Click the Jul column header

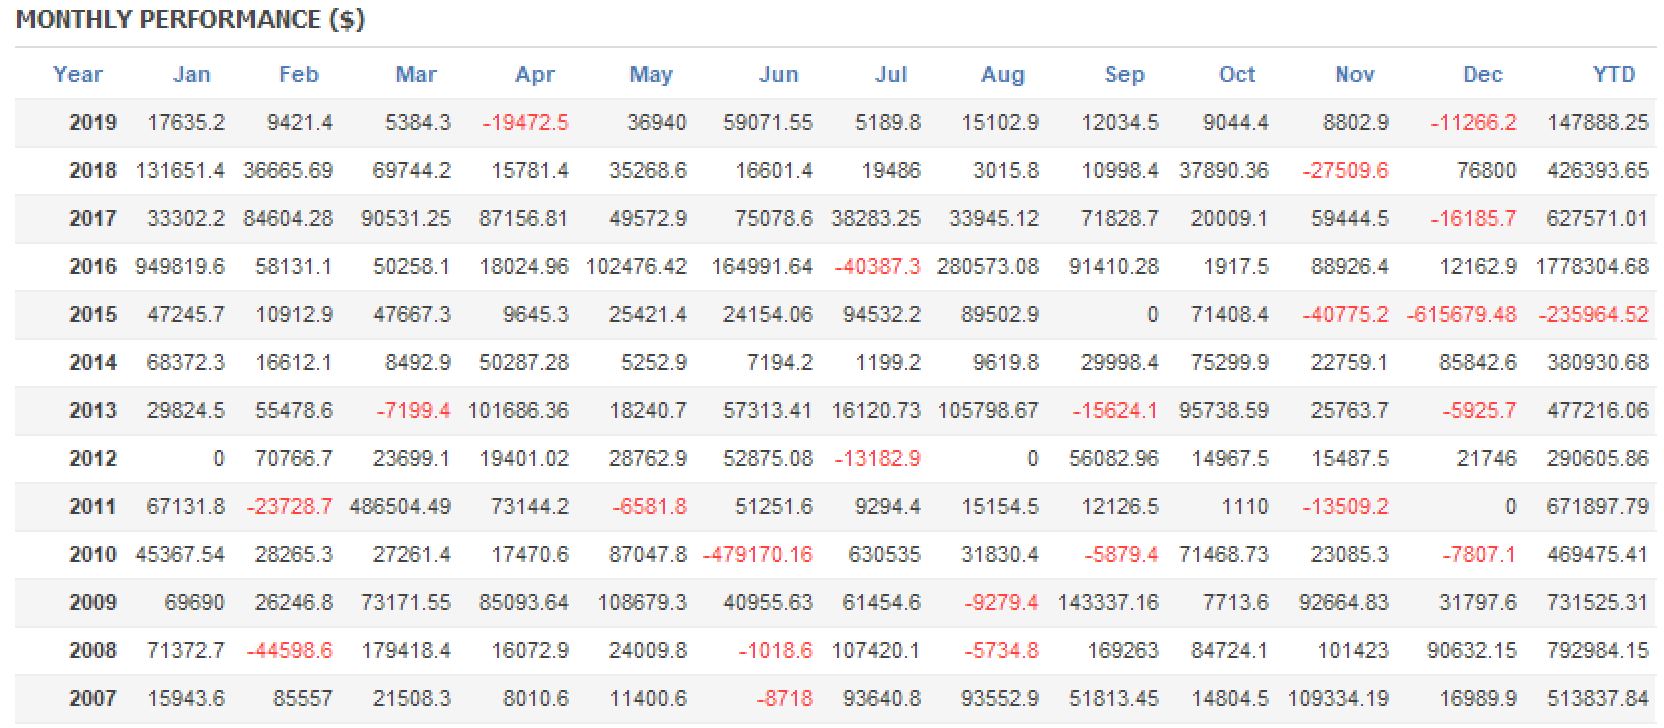click(891, 74)
